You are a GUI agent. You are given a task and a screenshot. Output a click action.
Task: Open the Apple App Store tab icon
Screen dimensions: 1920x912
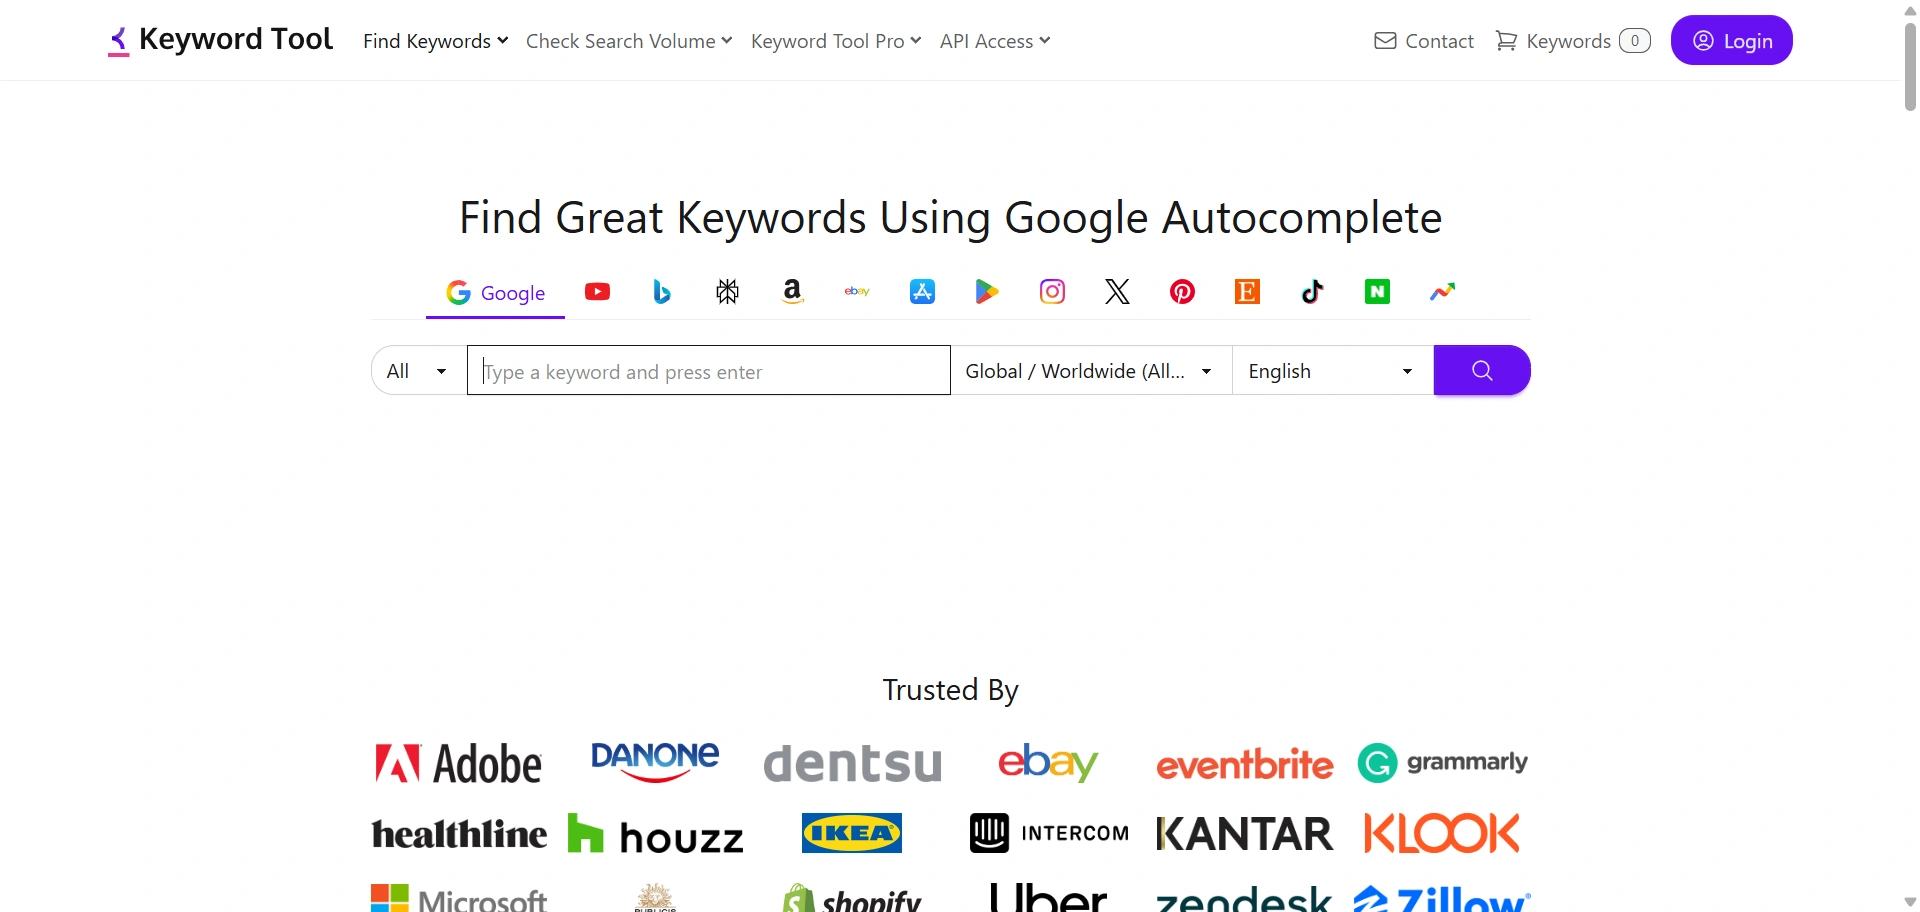click(x=922, y=292)
